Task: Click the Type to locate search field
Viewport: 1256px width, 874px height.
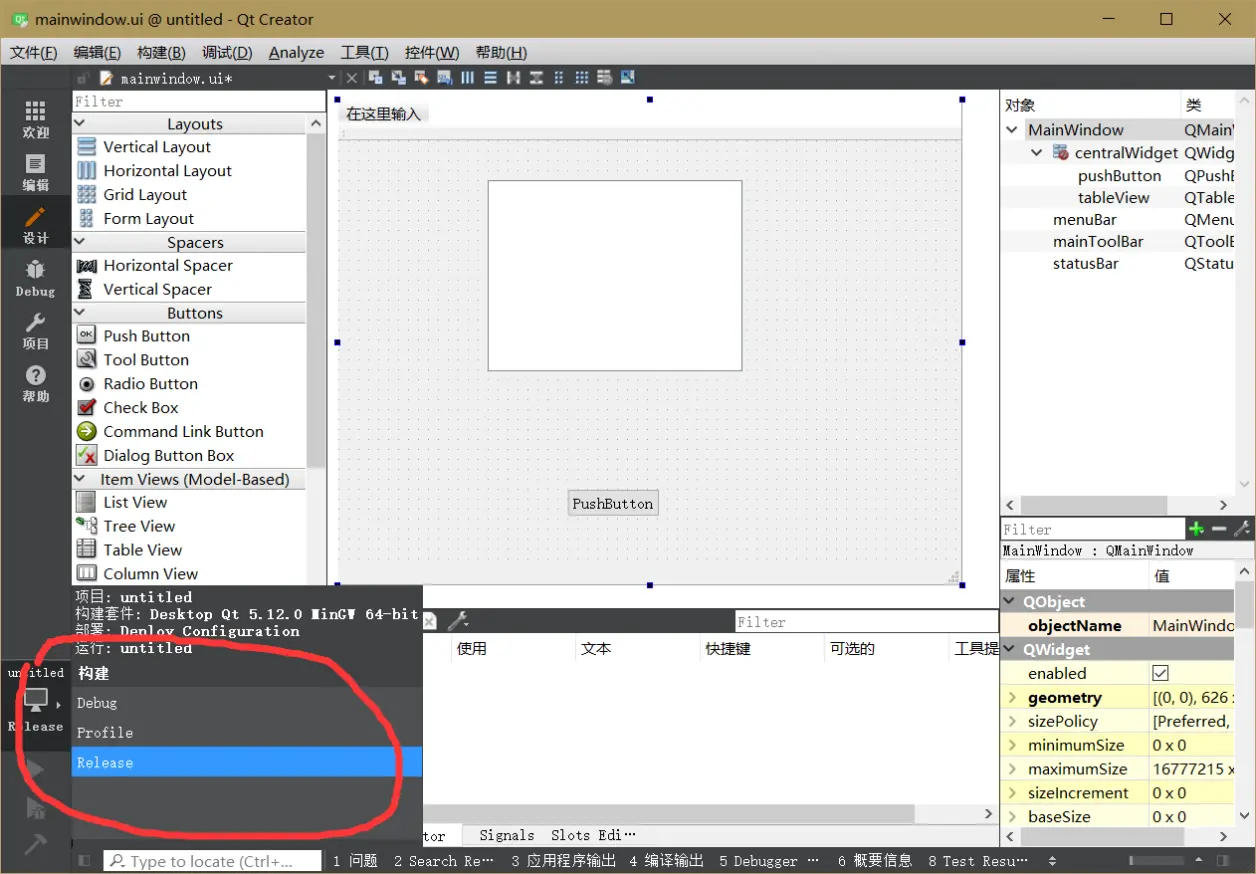Action: (x=213, y=861)
